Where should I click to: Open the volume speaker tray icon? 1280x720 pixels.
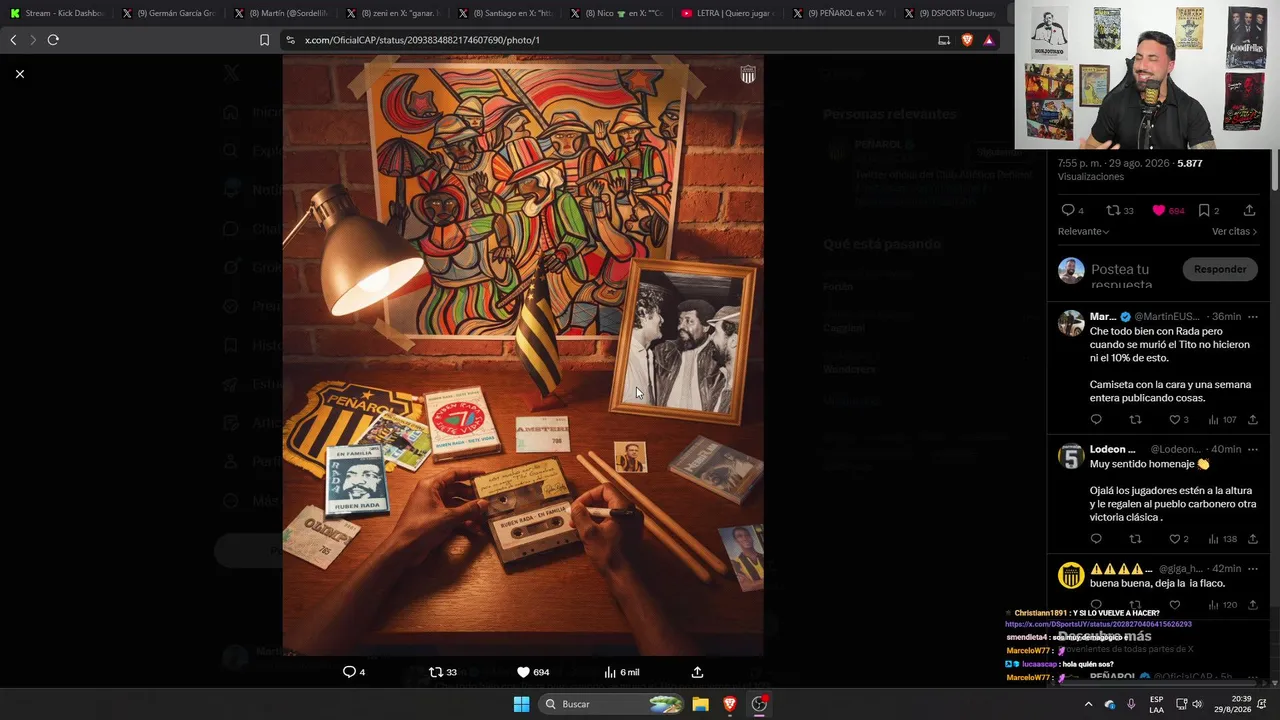point(1197,704)
